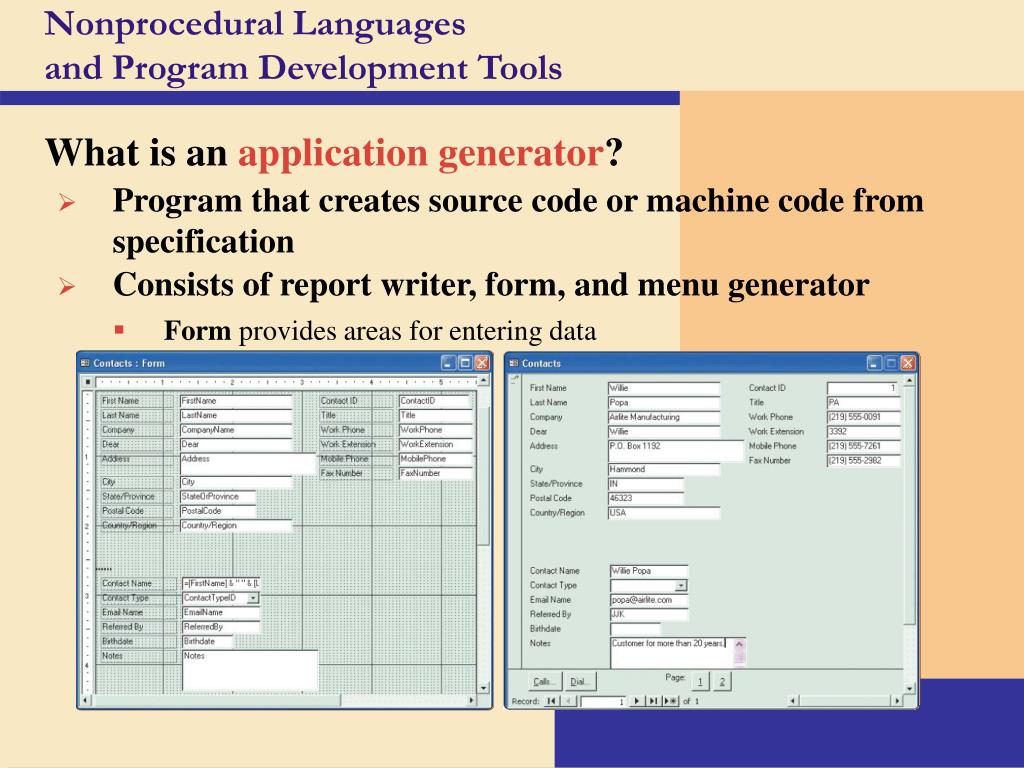Maximize the Contacts data window
This screenshot has height=768, width=1024.
coord(891,363)
